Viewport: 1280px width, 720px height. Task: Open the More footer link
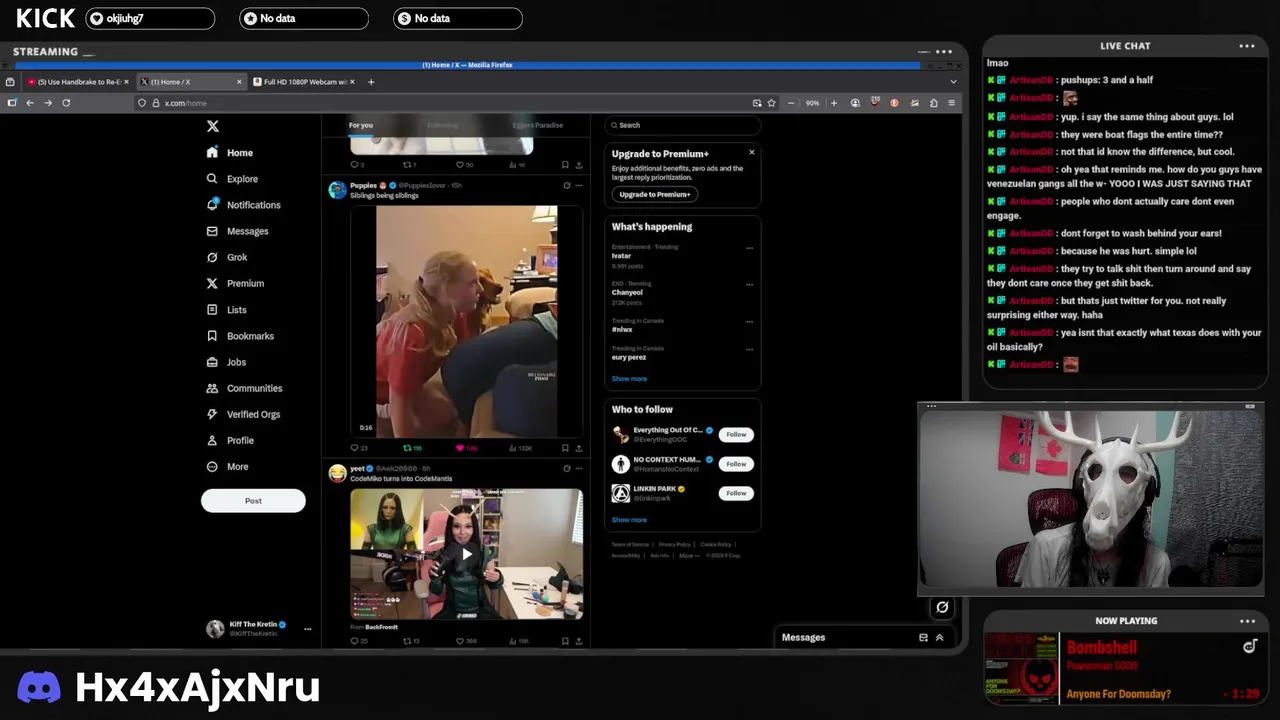[x=688, y=555]
